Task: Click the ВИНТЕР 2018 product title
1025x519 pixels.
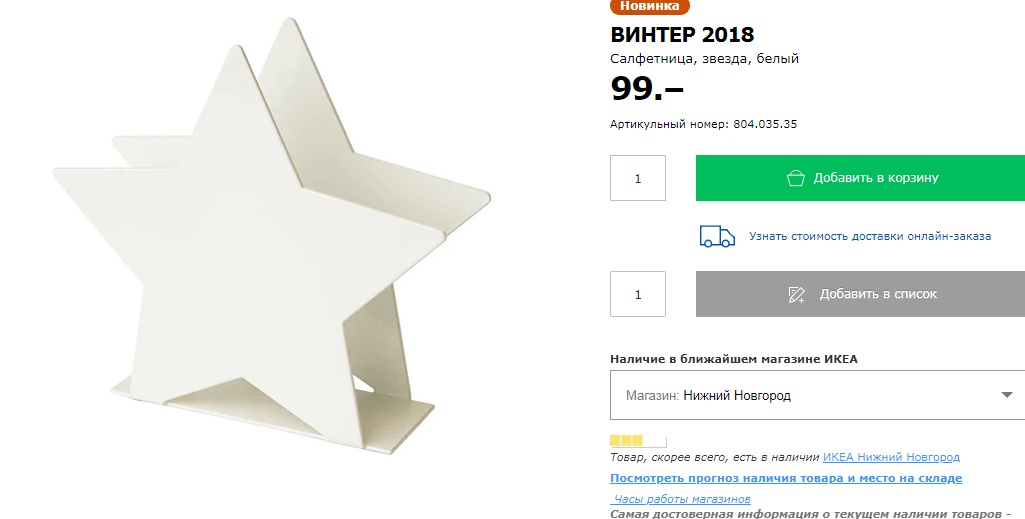Action: pos(682,34)
